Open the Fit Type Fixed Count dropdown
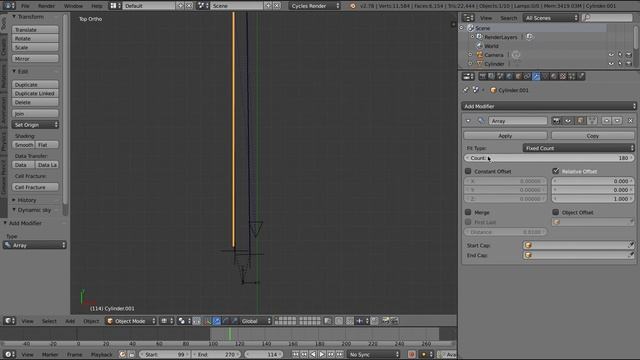Viewport: 640px width, 360px height. (x=579, y=148)
